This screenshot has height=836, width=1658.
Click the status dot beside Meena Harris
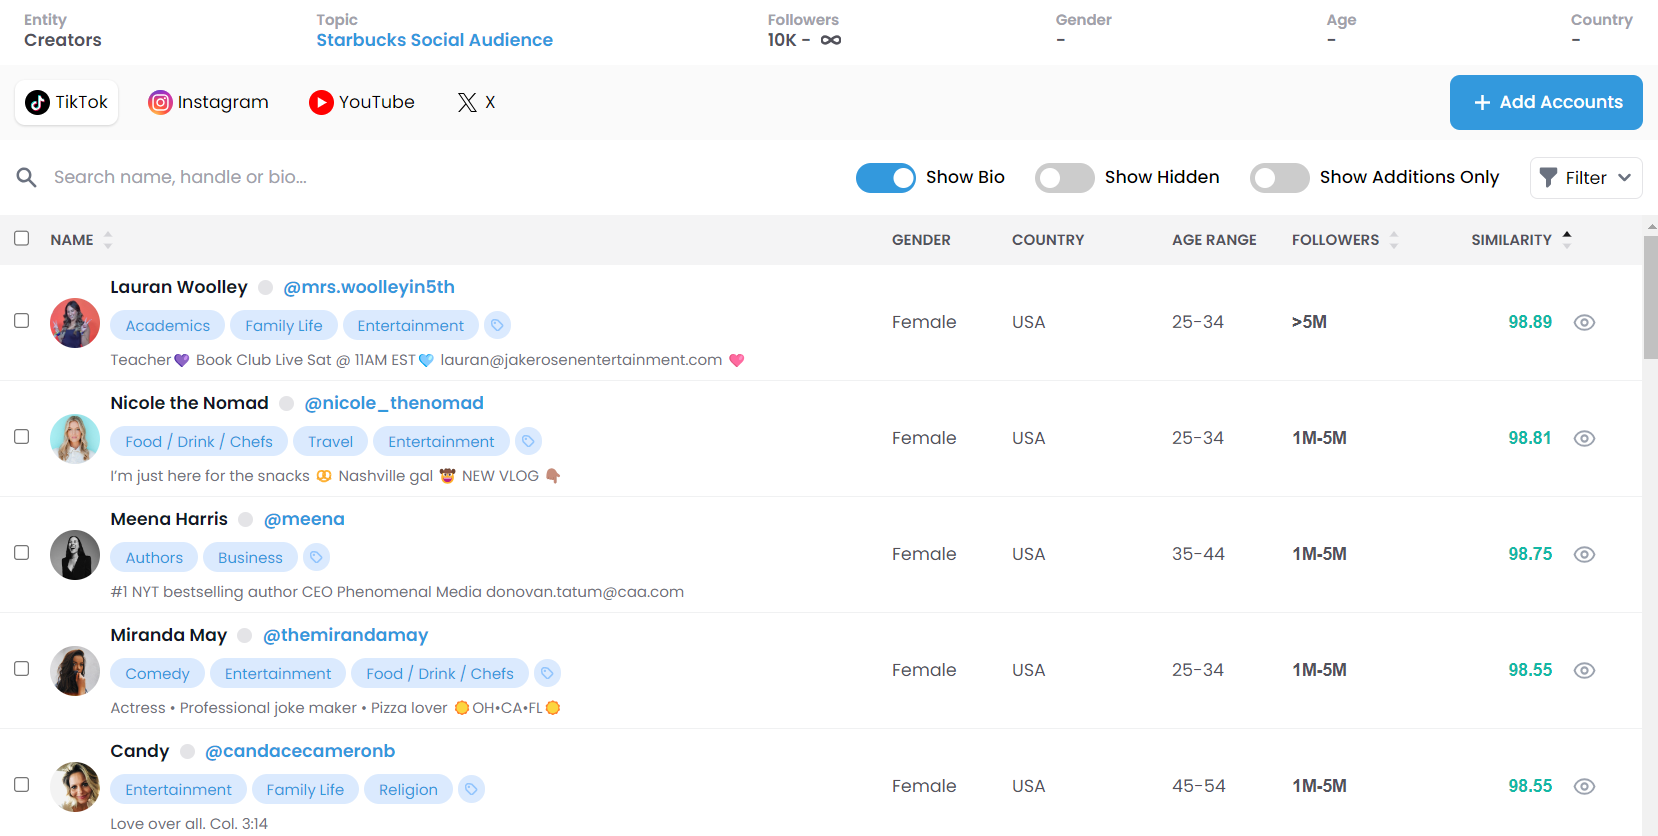pos(246,520)
